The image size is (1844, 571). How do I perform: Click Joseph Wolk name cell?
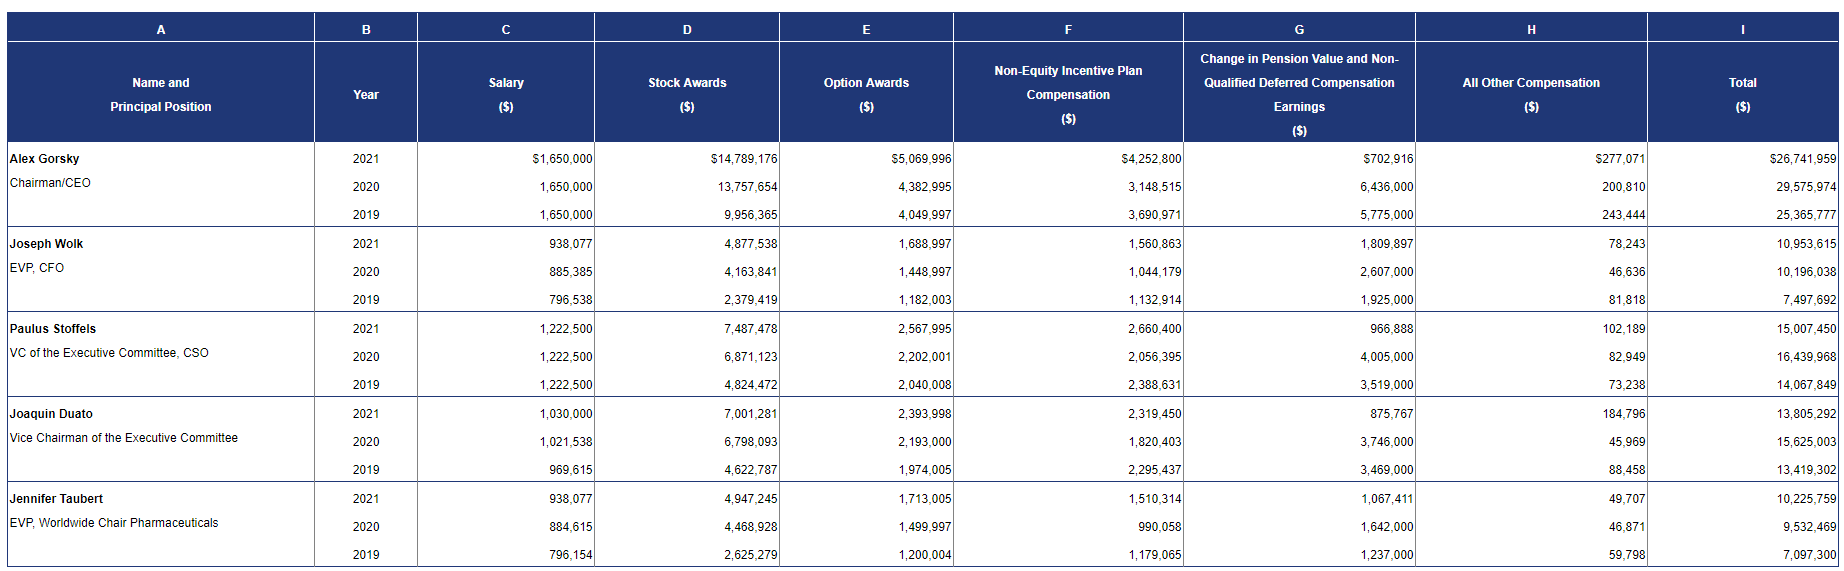(47, 244)
